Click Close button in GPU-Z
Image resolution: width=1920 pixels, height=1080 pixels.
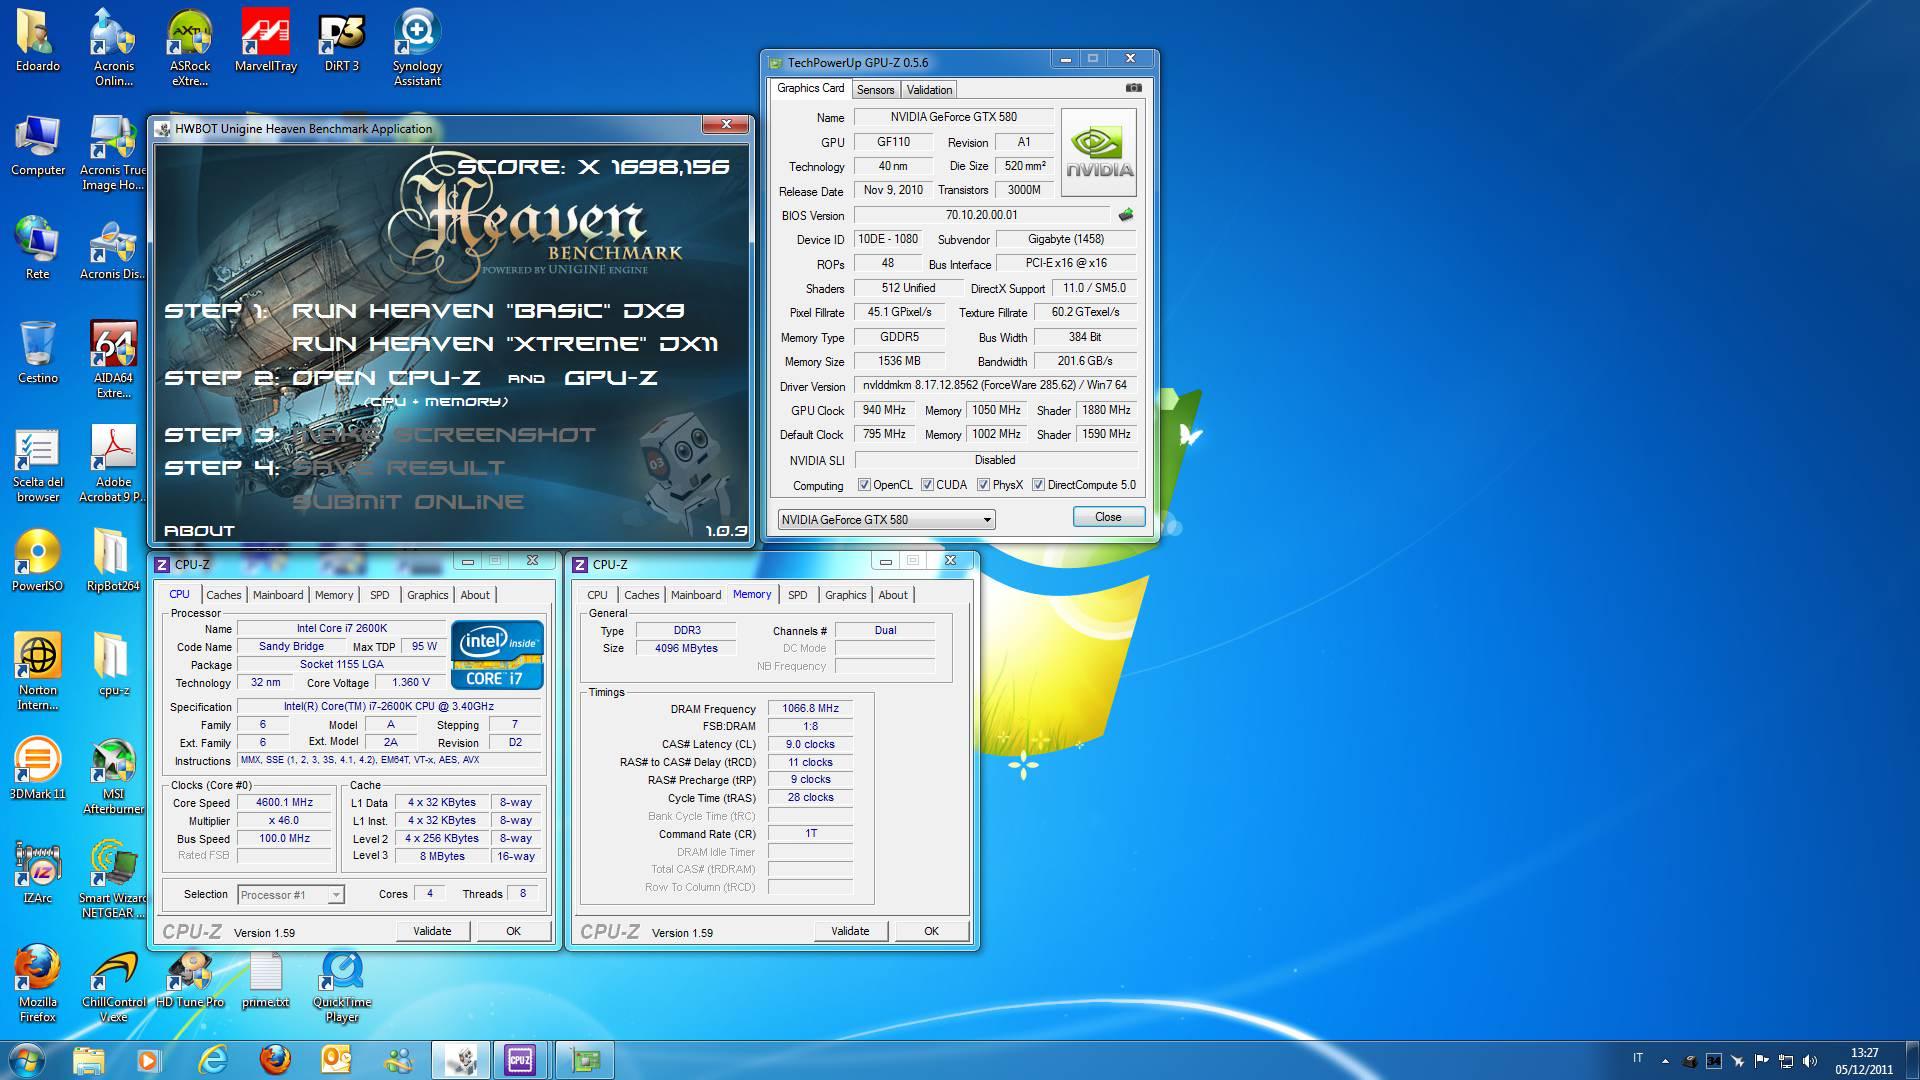click(x=1108, y=517)
